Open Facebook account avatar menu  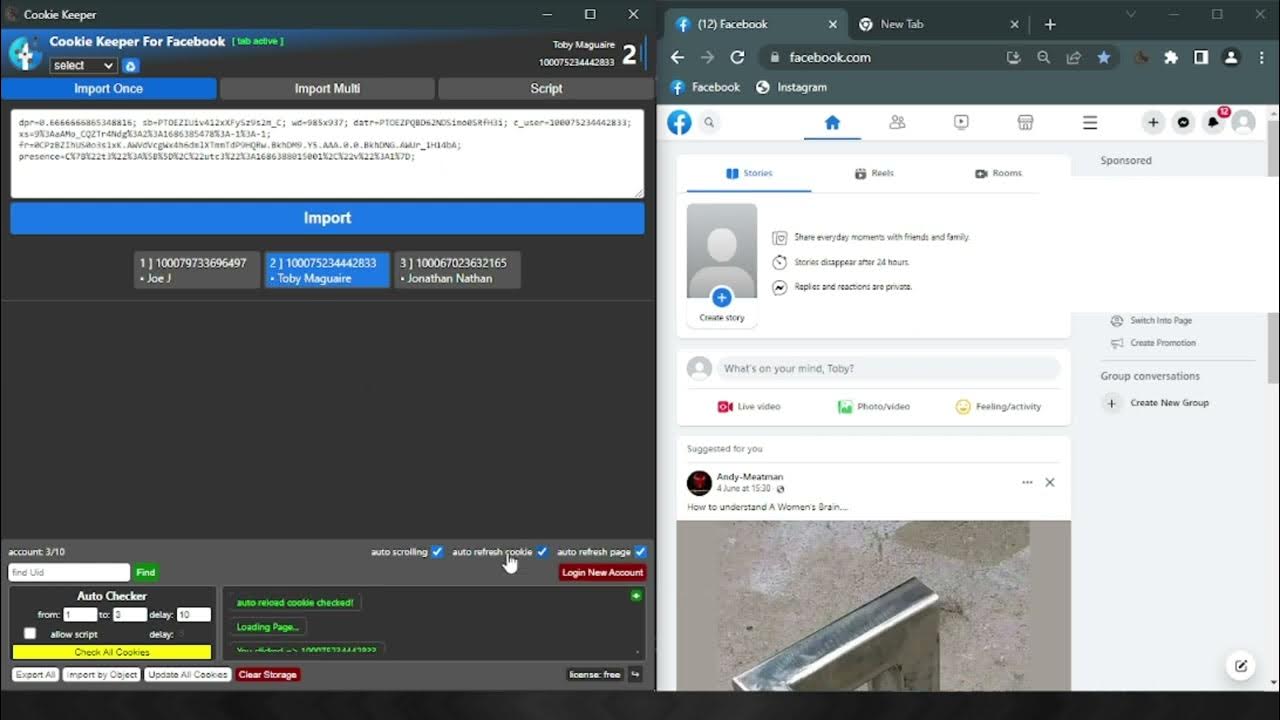[1244, 122]
